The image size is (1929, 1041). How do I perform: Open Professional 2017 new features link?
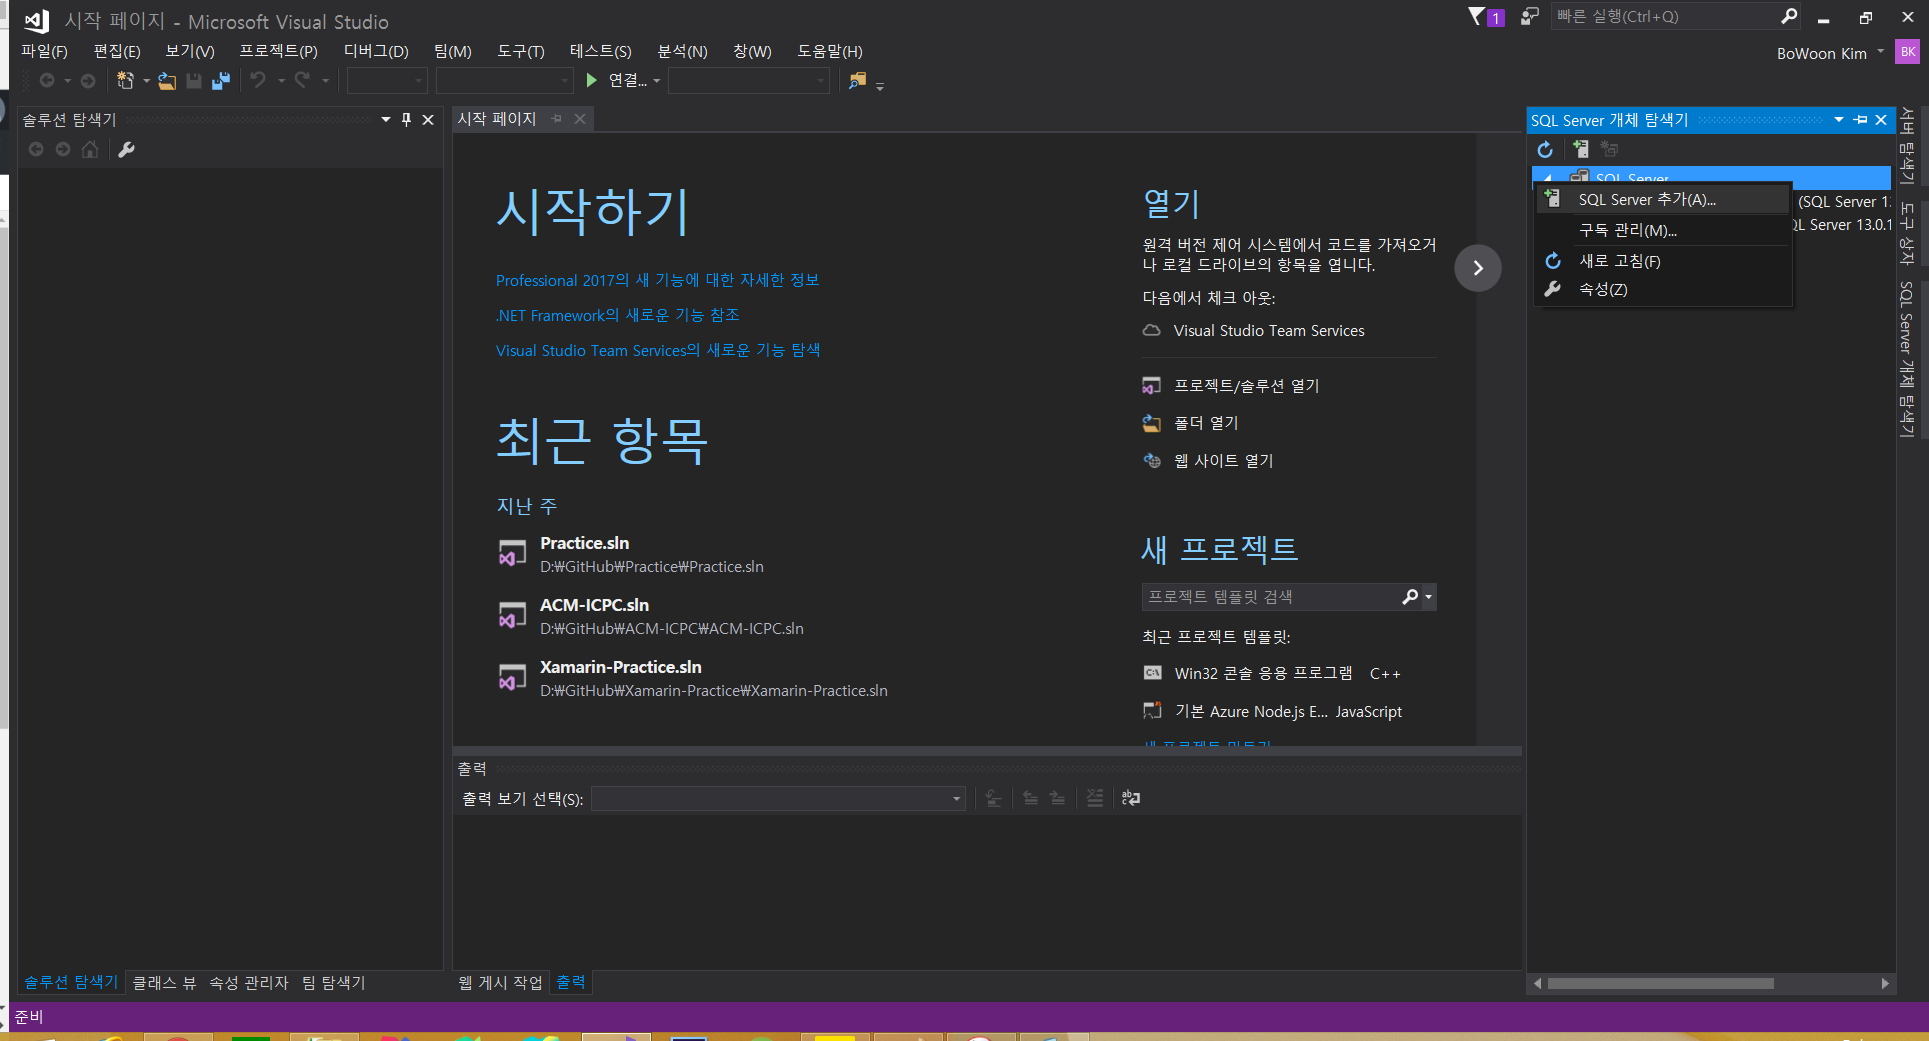657,280
